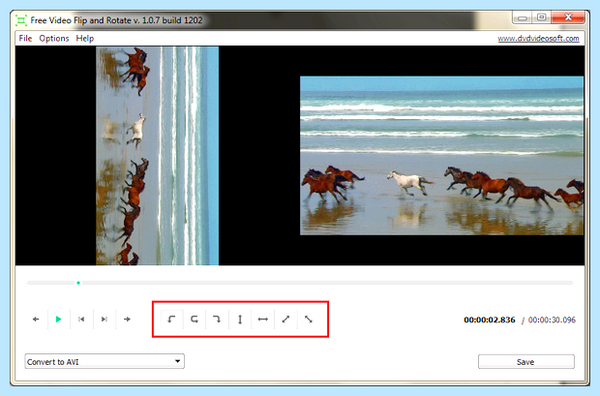Maximize the Free Video Flip window
600x396 pixels.
[541, 17]
